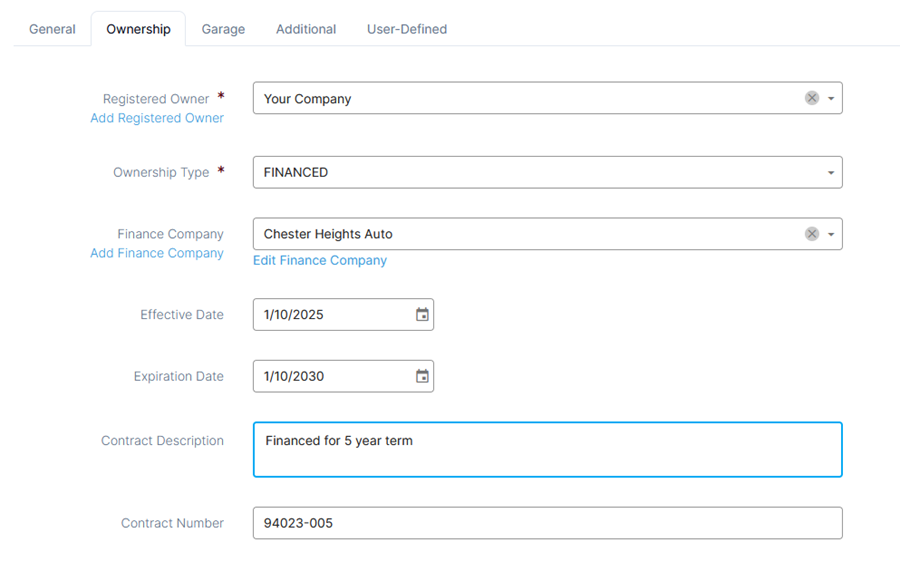Viewport: 900px width, 581px height.
Task: Open the Expiration Date calendar picker
Action: (x=422, y=376)
